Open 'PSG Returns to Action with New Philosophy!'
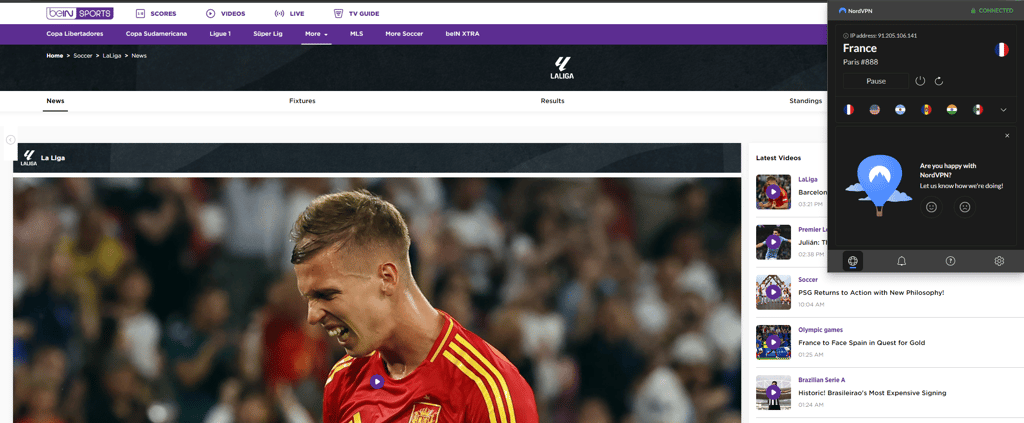This screenshot has width=1024, height=423. point(871,292)
